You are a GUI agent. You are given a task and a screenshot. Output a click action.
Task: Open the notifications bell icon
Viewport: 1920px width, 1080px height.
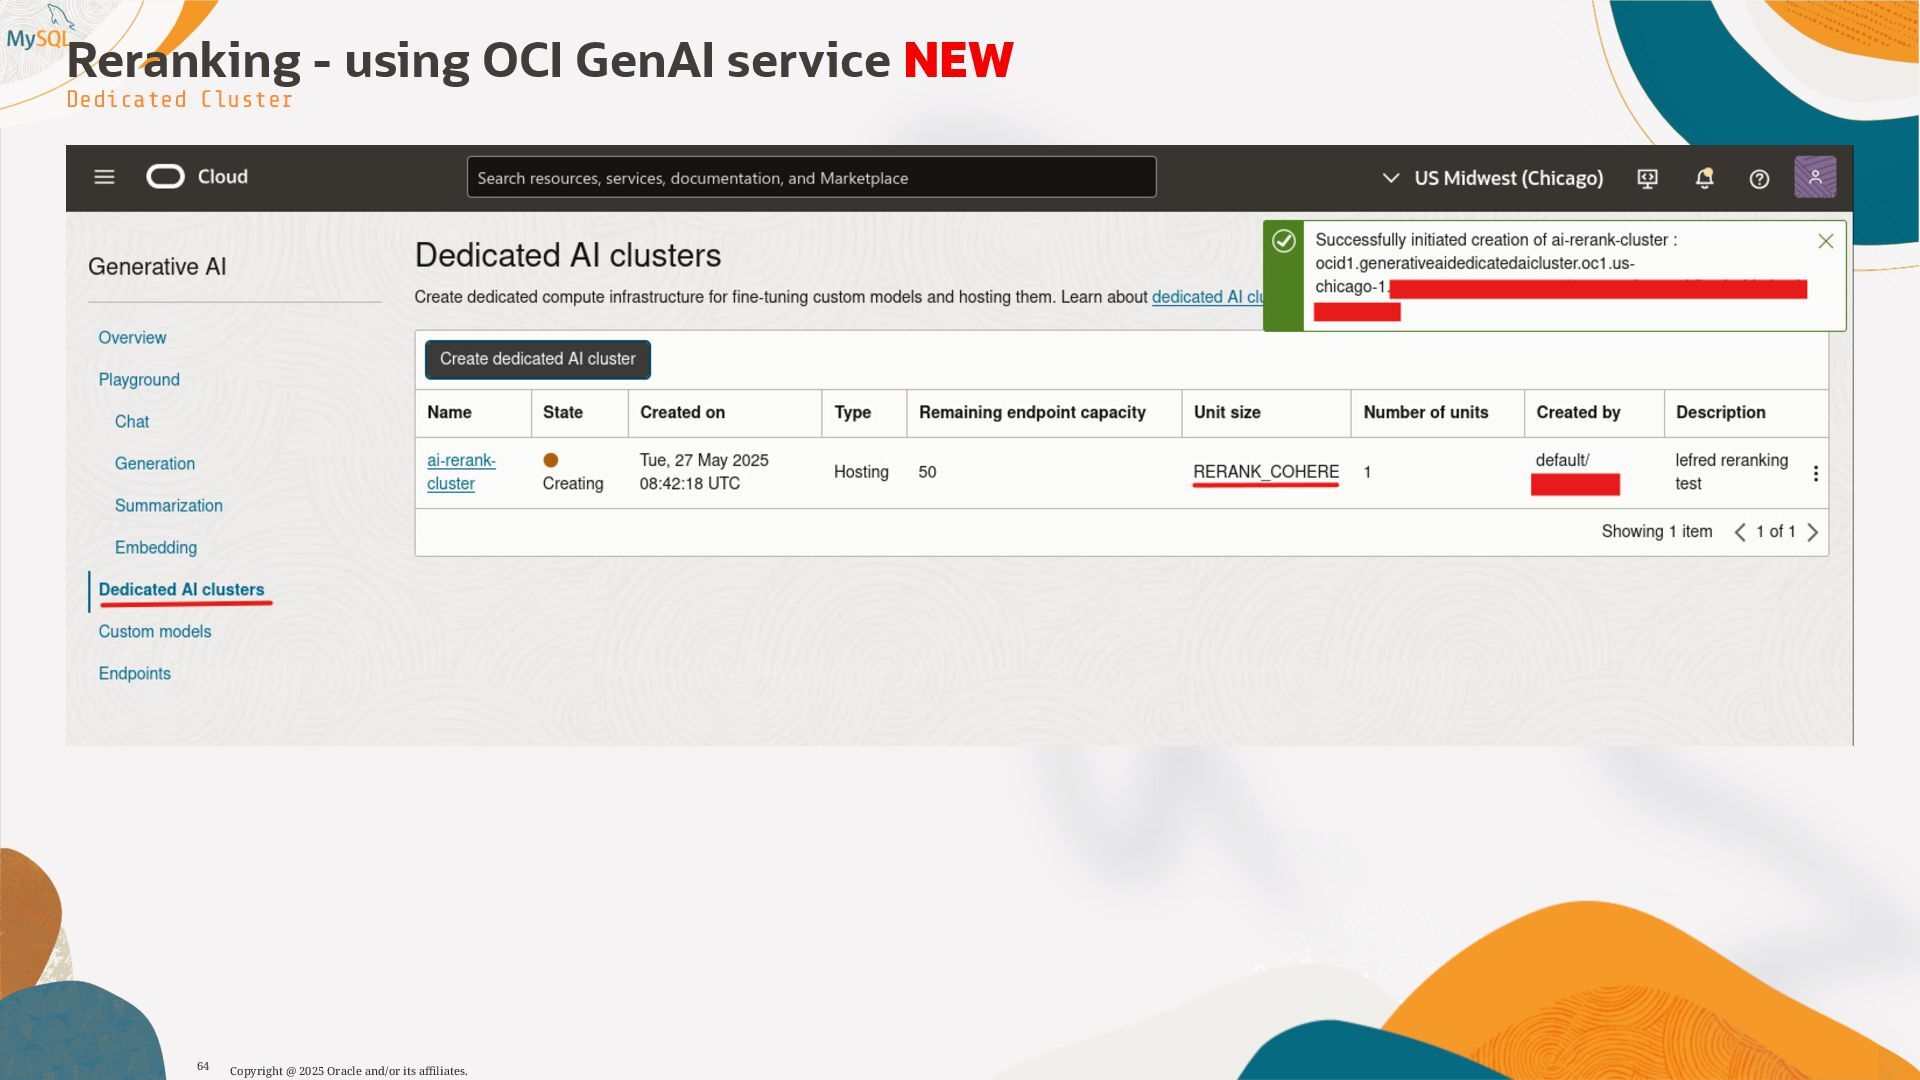point(1704,178)
